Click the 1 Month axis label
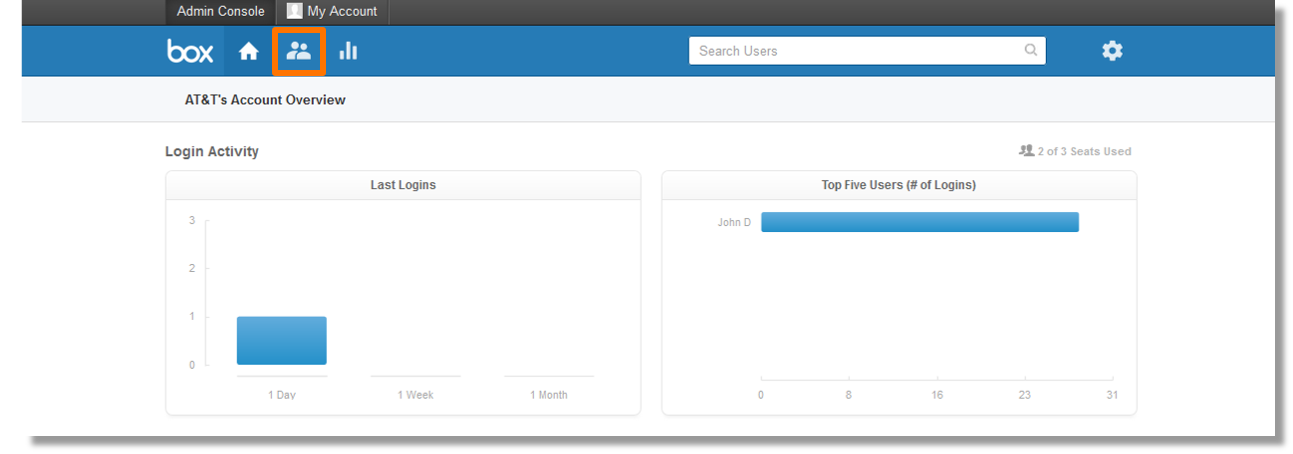Screen dimensions: 1293x454 pyautogui.click(x=549, y=395)
